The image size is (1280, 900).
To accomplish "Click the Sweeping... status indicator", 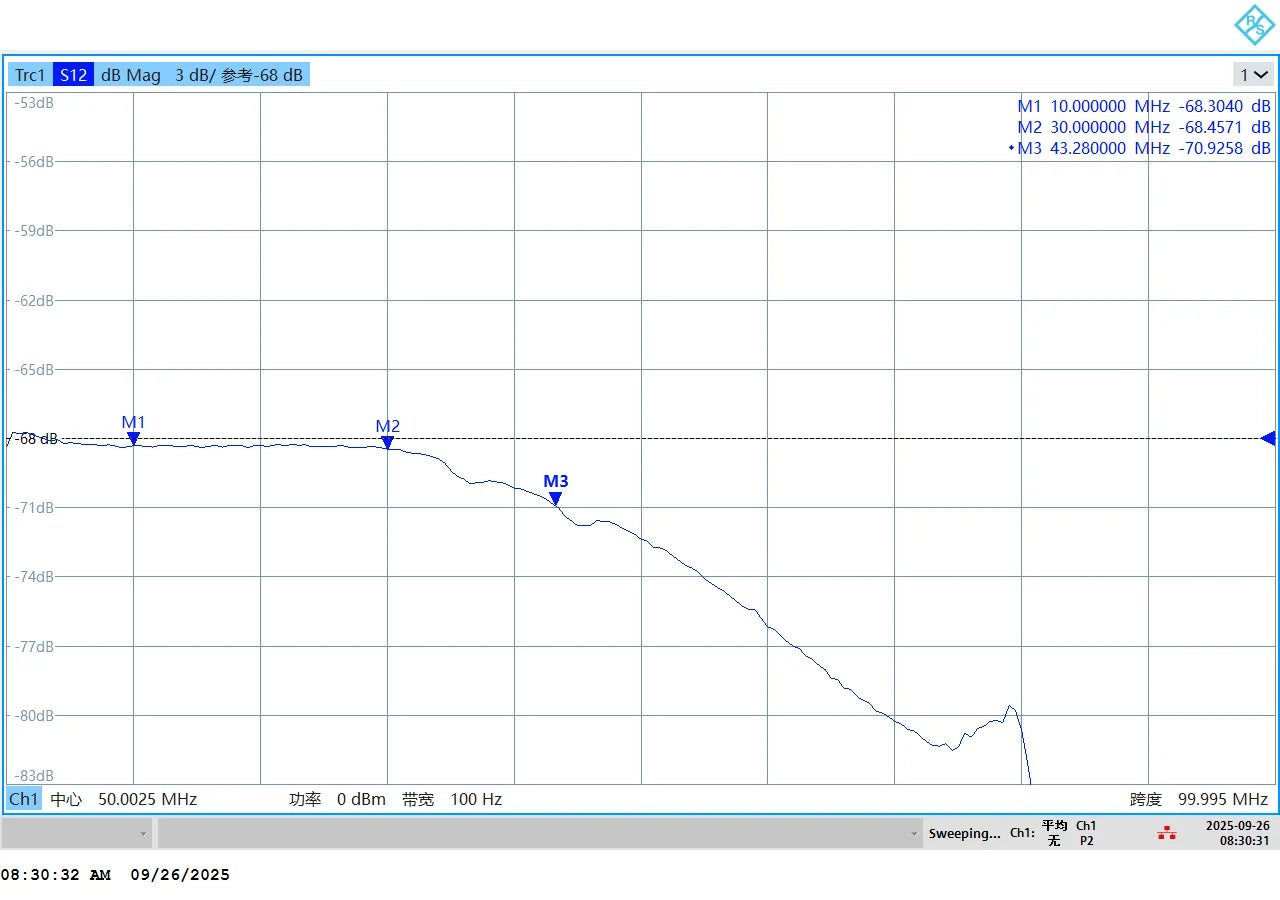I will coord(964,833).
